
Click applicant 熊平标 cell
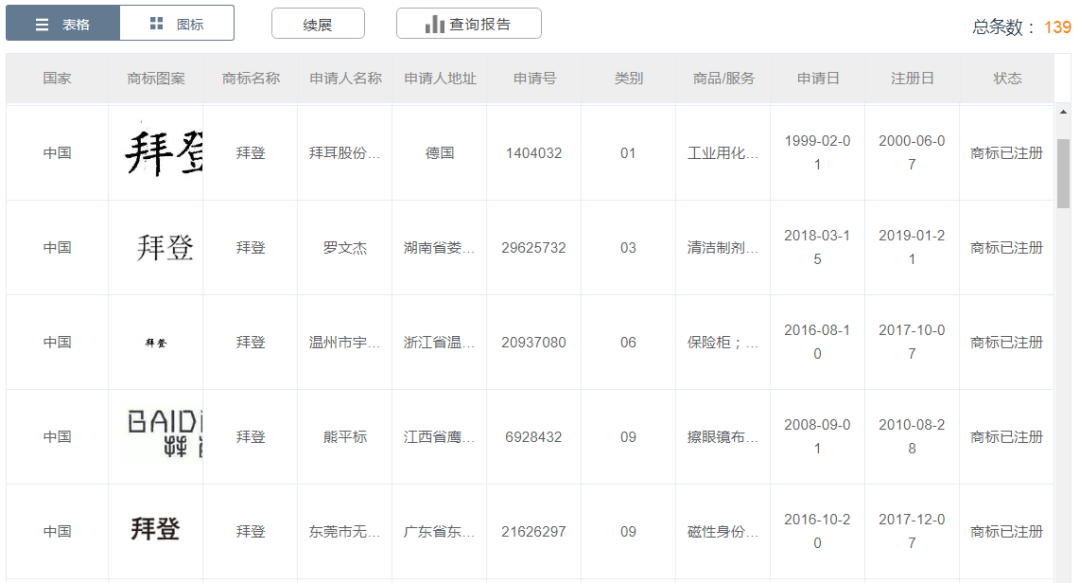pyautogui.click(x=345, y=437)
